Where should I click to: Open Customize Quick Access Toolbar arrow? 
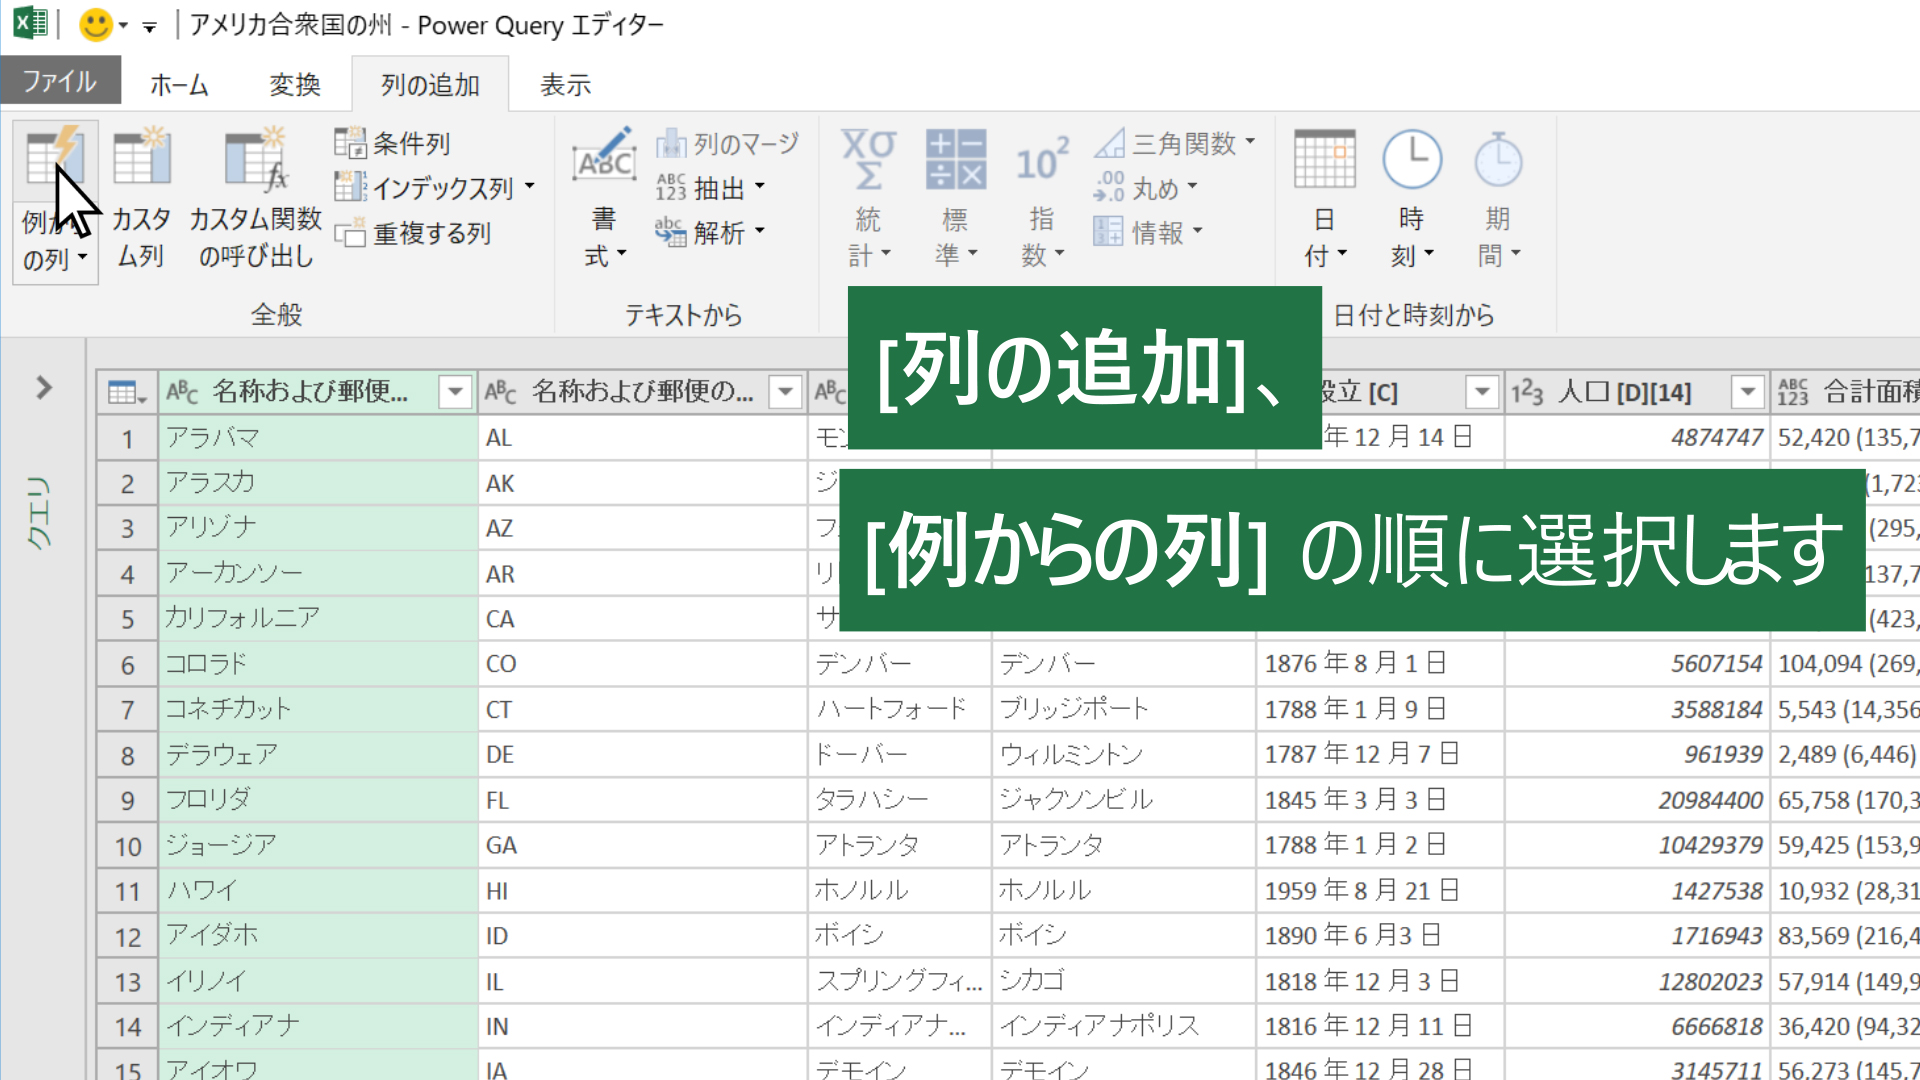tap(149, 27)
